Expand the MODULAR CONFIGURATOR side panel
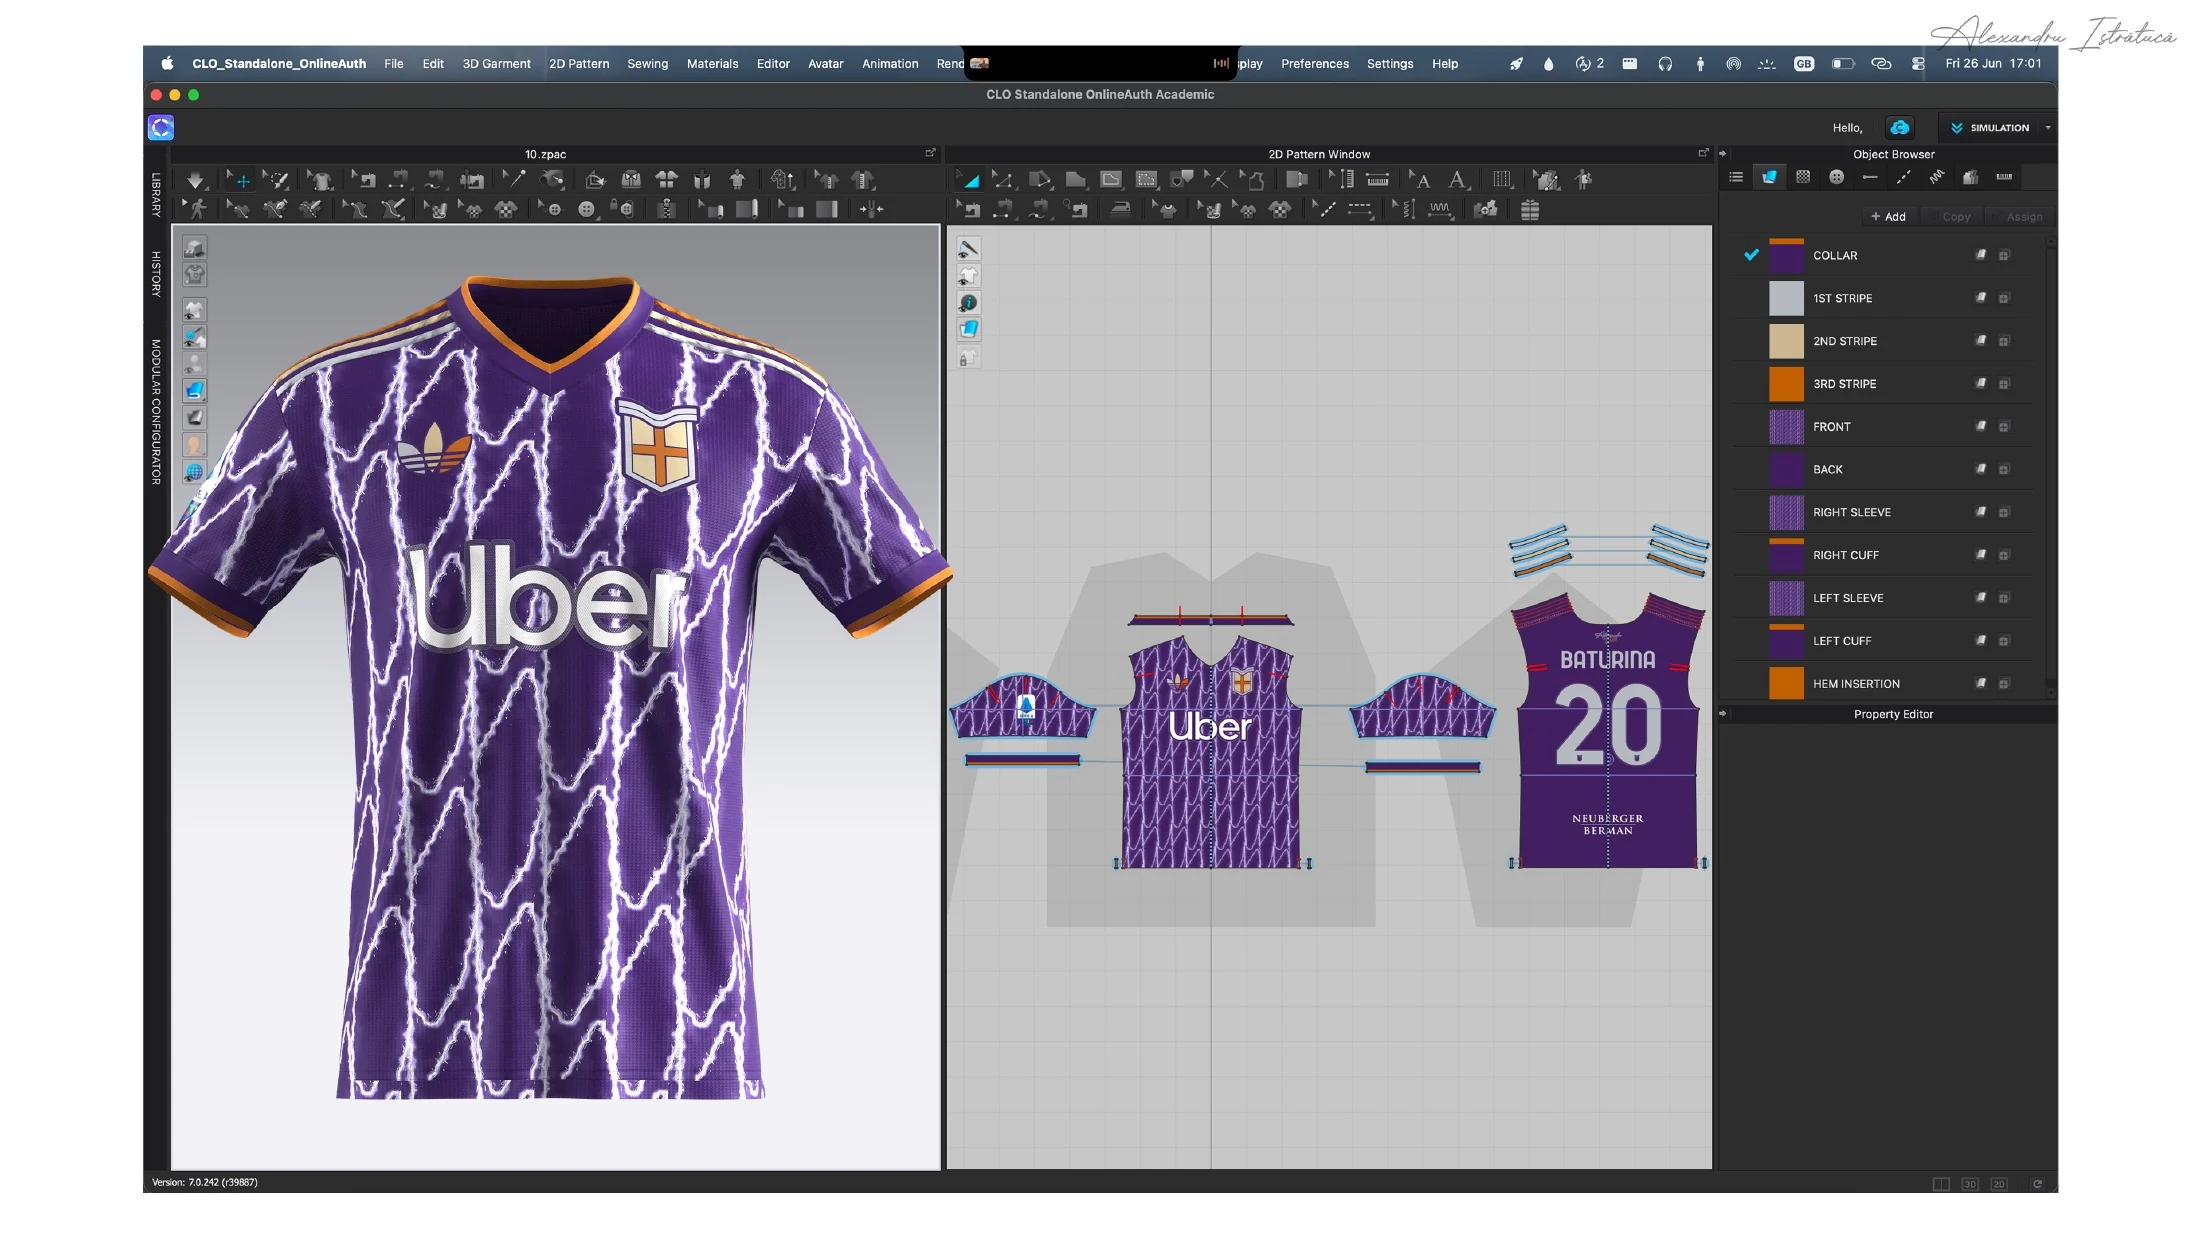Screen dimensions: 2200x1238 pos(156,412)
